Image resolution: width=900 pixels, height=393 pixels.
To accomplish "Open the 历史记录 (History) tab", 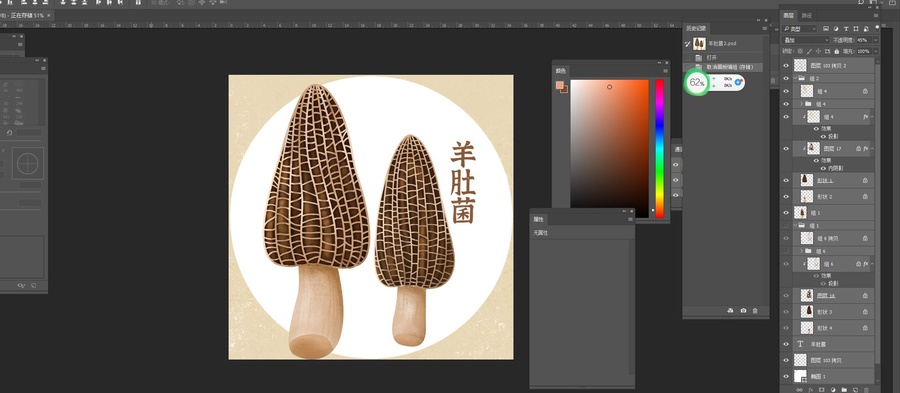I will [x=696, y=28].
